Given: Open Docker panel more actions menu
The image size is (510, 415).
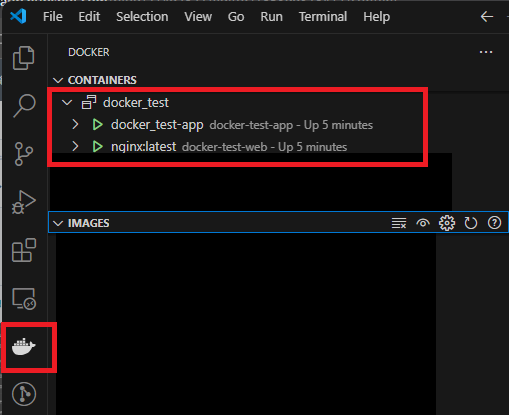Looking at the screenshot, I should pos(486,52).
